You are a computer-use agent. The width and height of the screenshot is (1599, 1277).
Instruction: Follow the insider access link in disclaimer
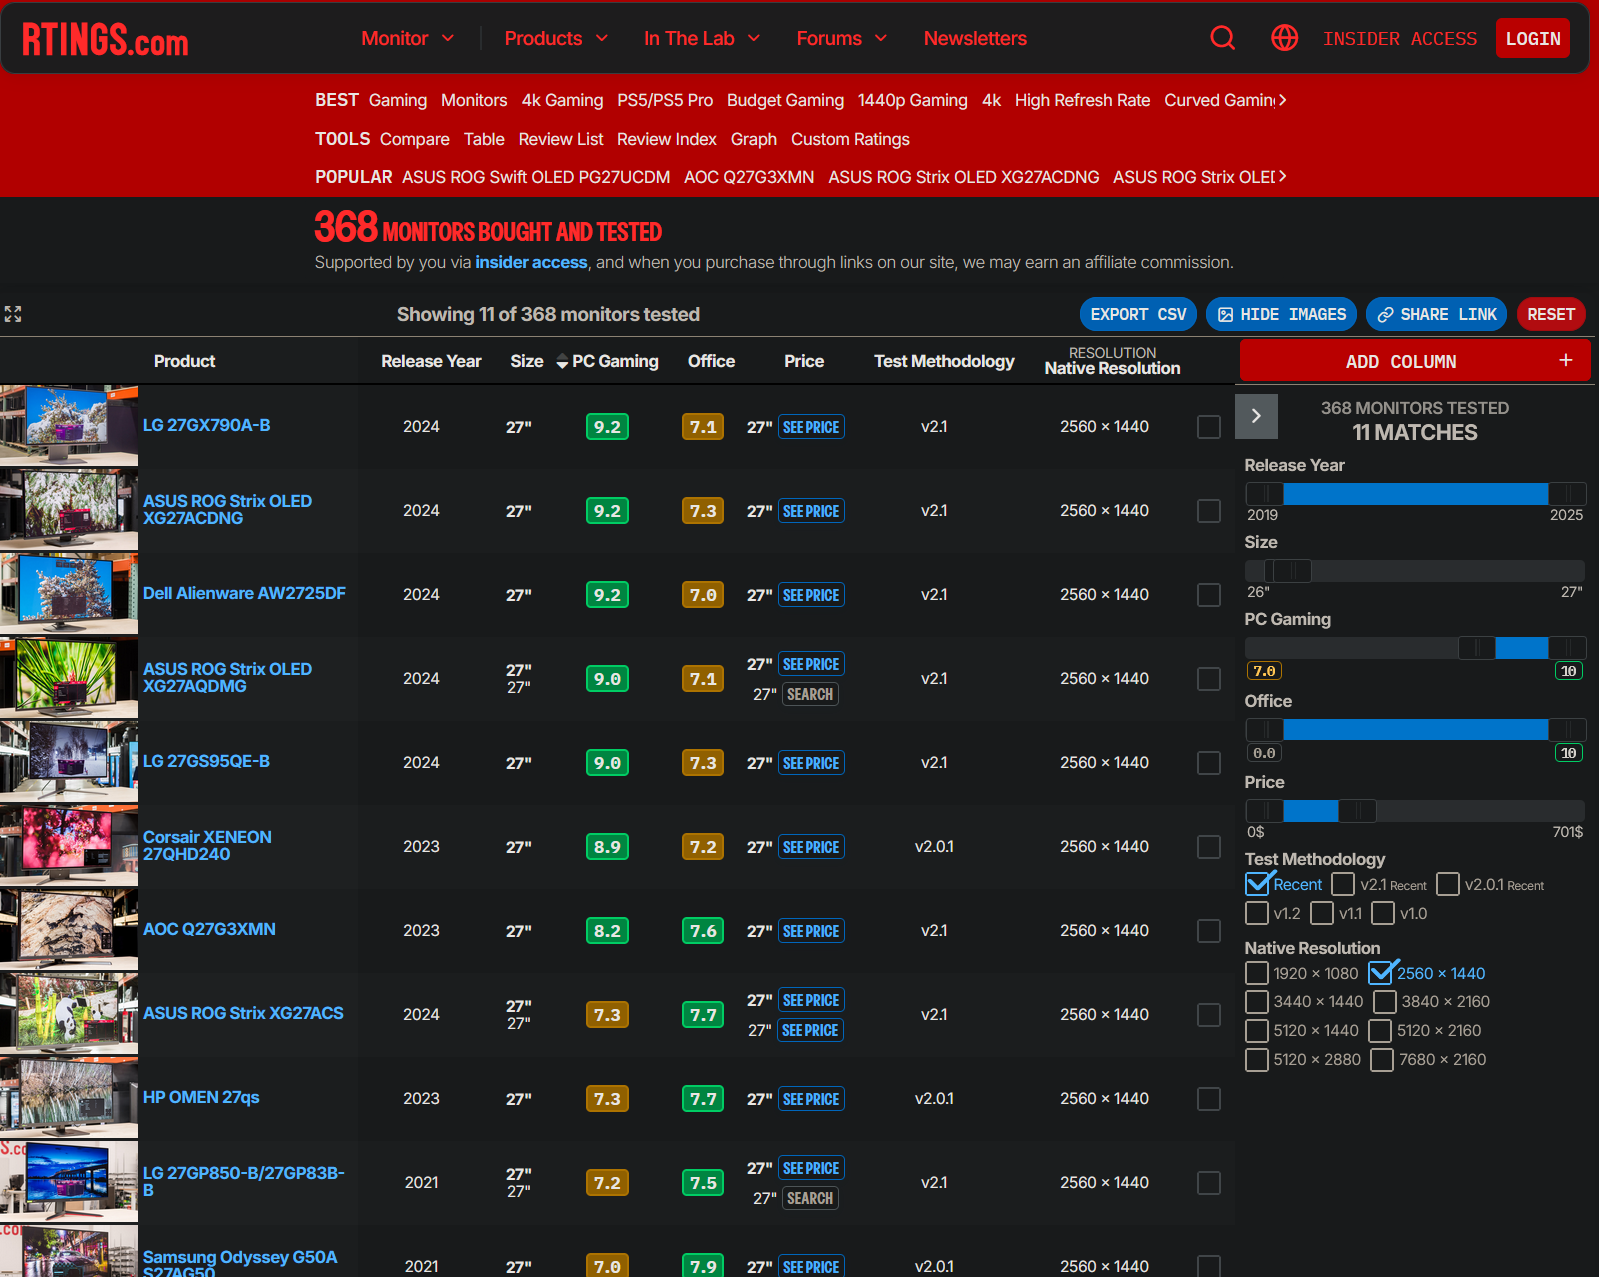point(531,262)
